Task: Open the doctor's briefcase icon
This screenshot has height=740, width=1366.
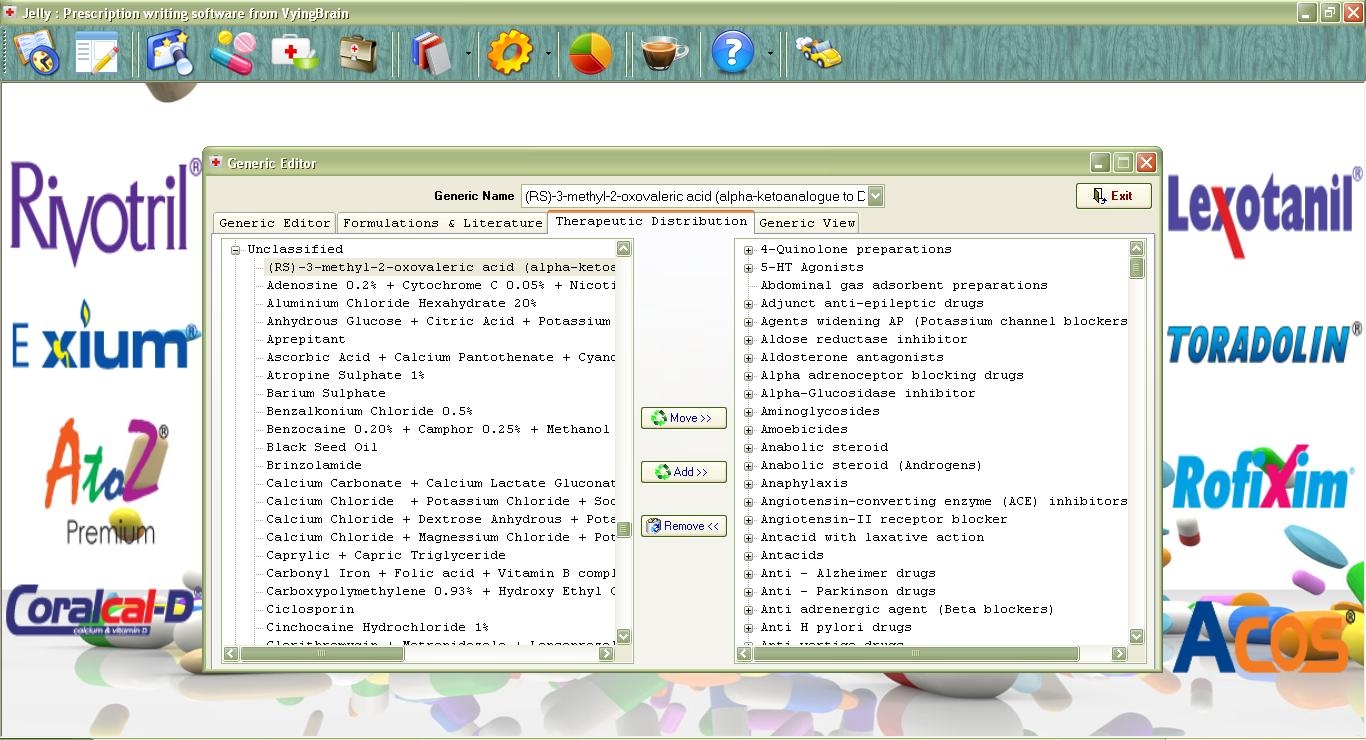Action: coord(357,52)
